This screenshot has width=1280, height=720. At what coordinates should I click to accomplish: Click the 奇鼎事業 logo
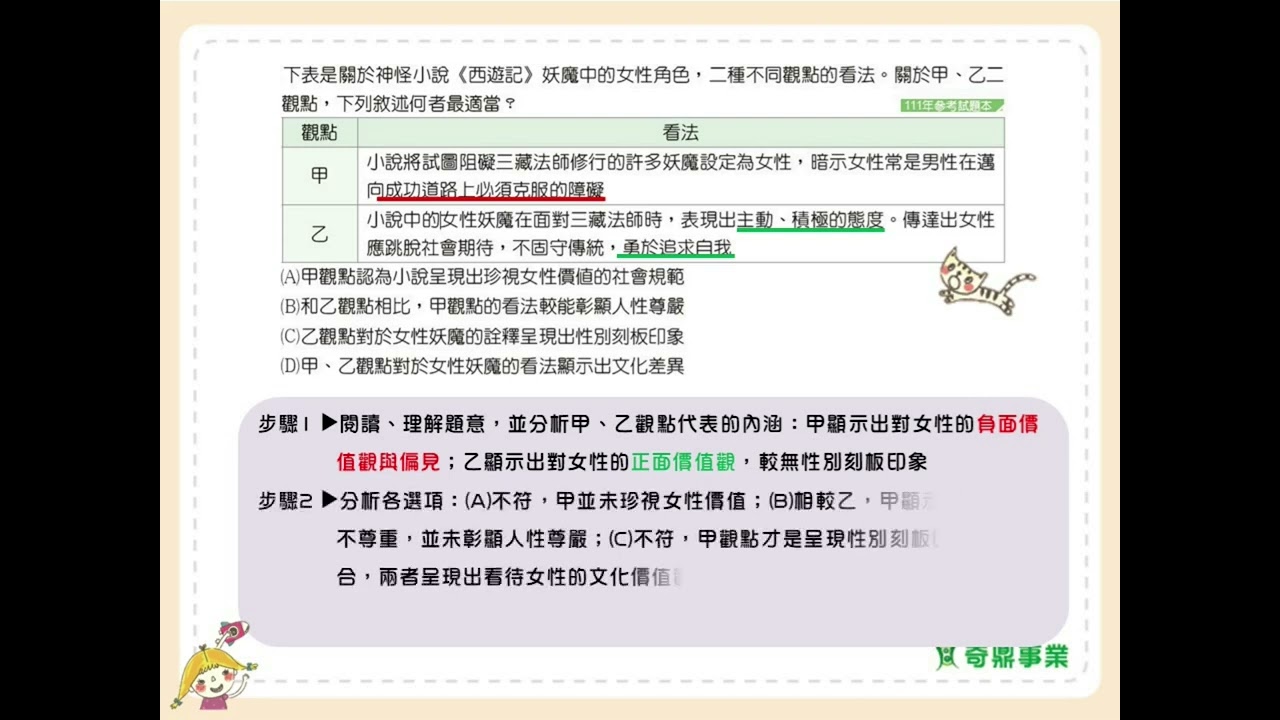coord(1002,657)
